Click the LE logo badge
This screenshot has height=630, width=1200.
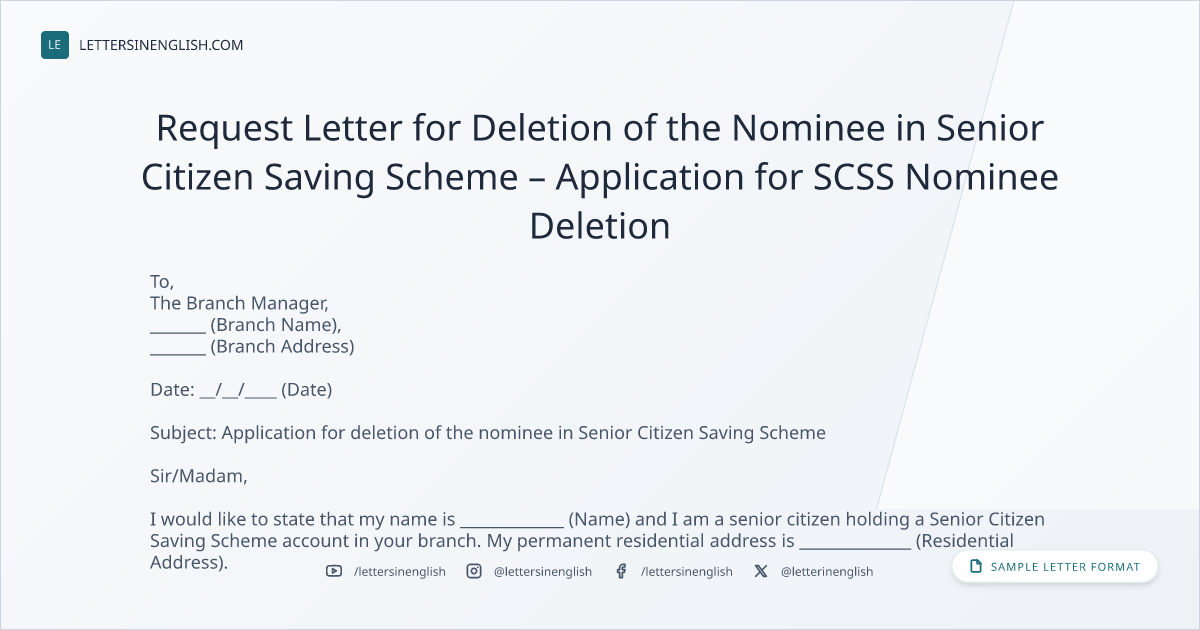pos(55,45)
